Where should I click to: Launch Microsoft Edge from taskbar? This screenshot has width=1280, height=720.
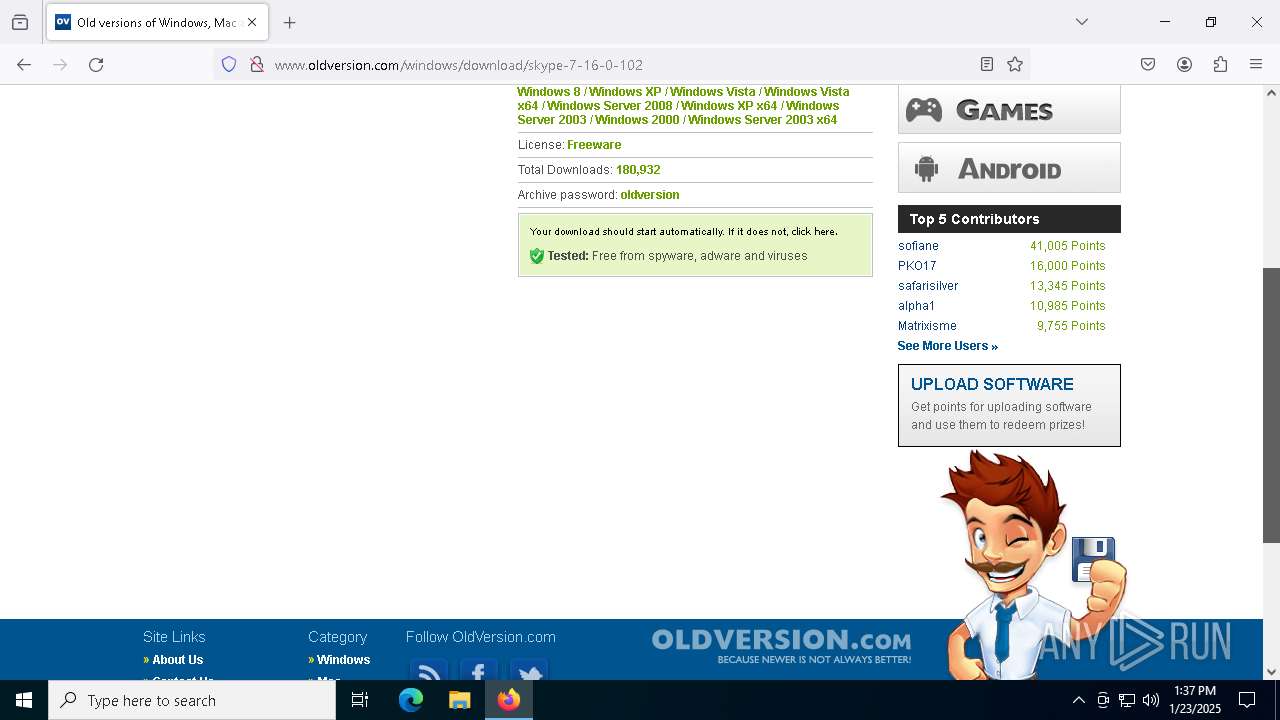click(x=411, y=700)
